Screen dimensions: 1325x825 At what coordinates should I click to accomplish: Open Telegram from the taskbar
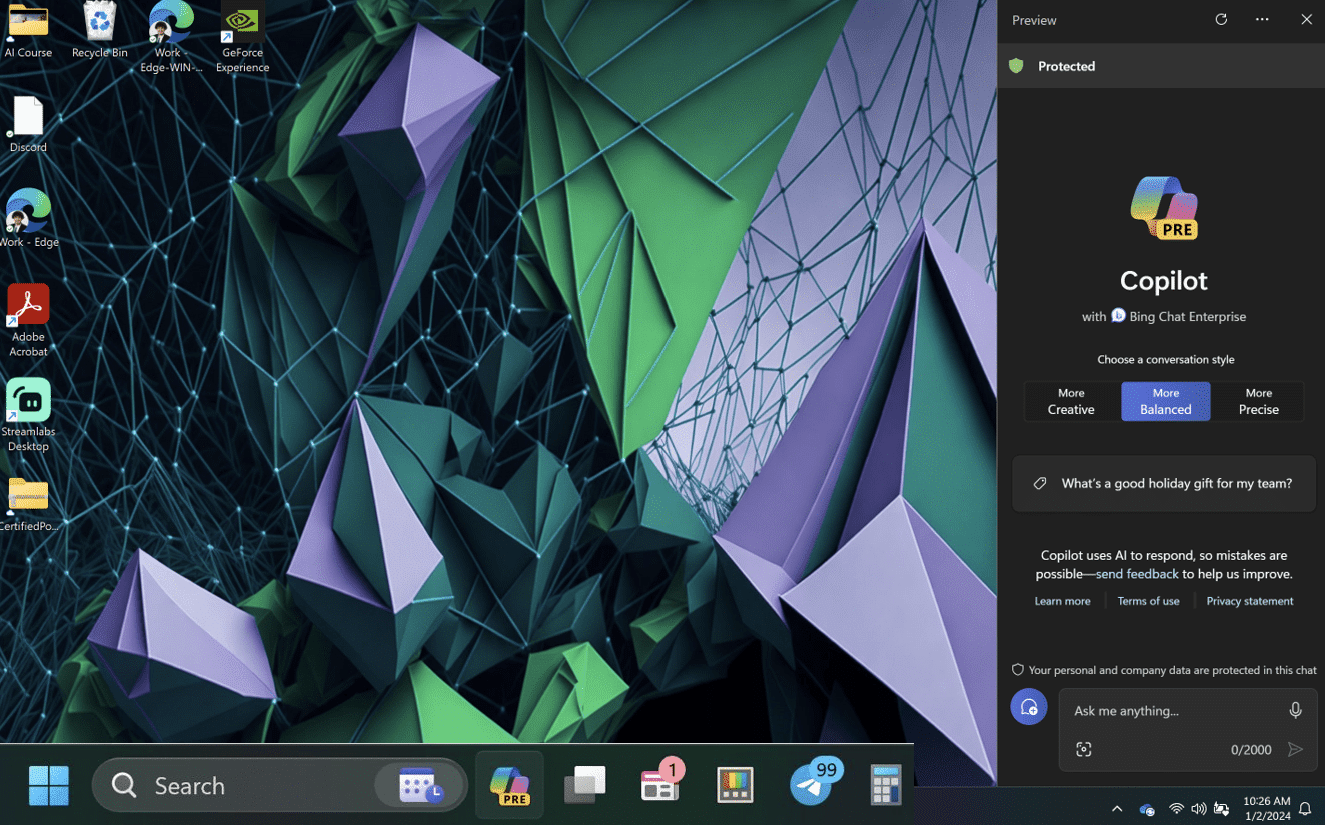tap(813, 785)
